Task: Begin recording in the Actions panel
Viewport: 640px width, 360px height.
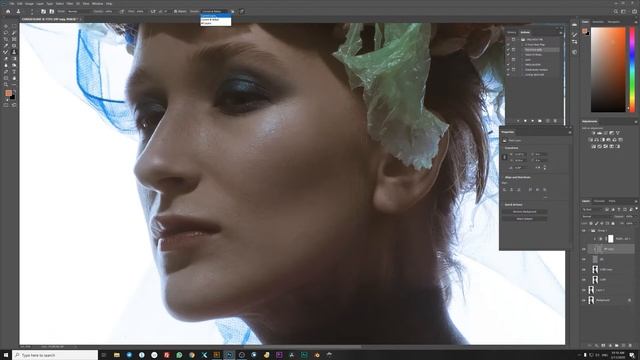Action: [x=525, y=121]
